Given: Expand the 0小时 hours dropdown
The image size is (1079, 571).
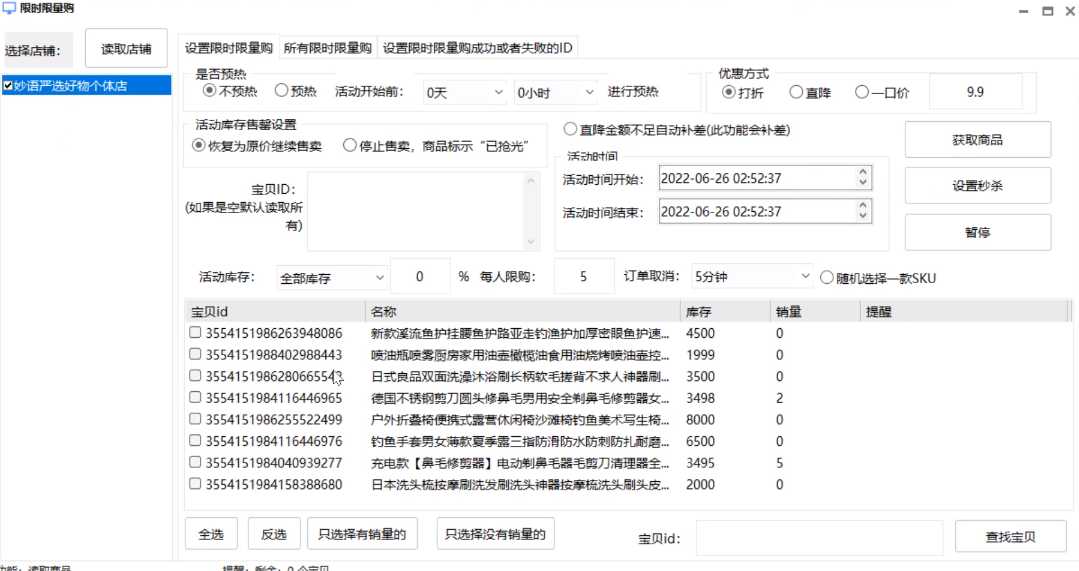Looking at the screenshot, I should coord(555,92).
